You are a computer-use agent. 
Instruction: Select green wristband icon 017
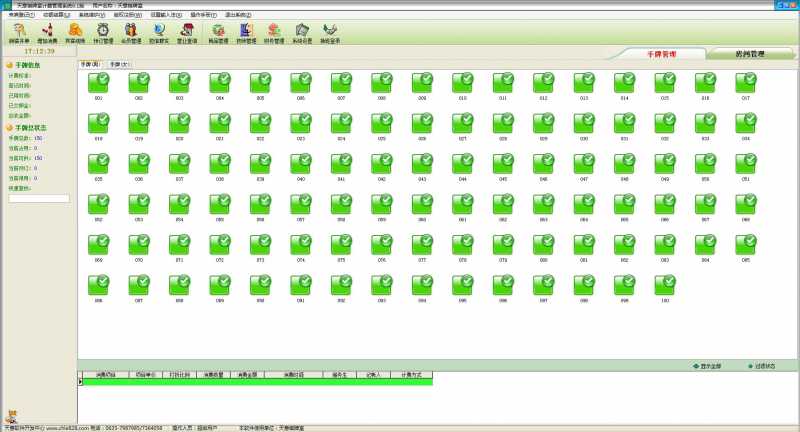[x=745, y=82]
